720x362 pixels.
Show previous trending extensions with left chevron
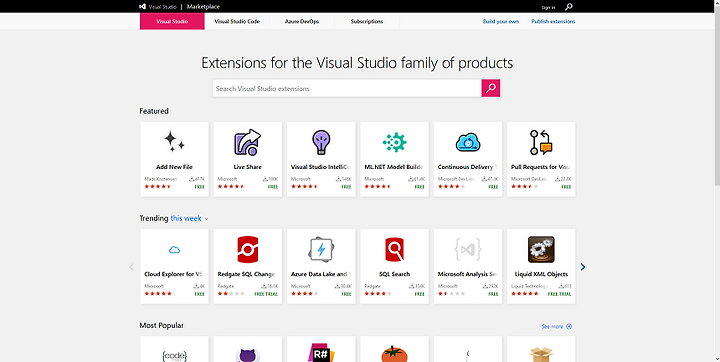coord(131,267)
